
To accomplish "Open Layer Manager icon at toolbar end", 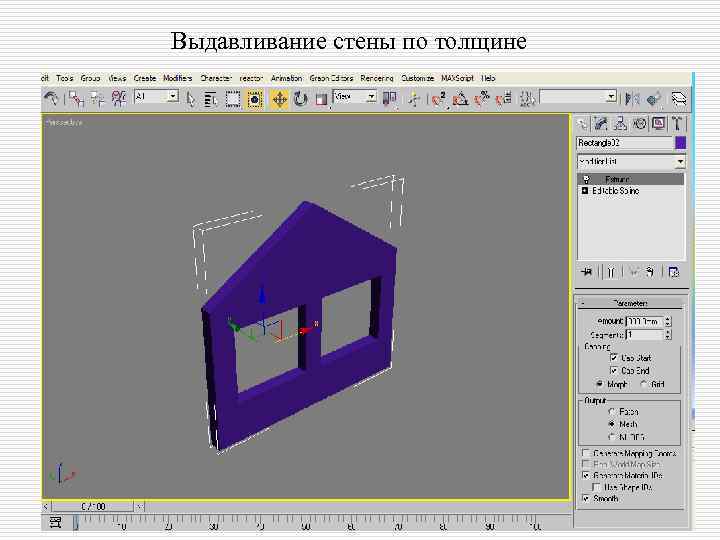I will pos(678,99).
